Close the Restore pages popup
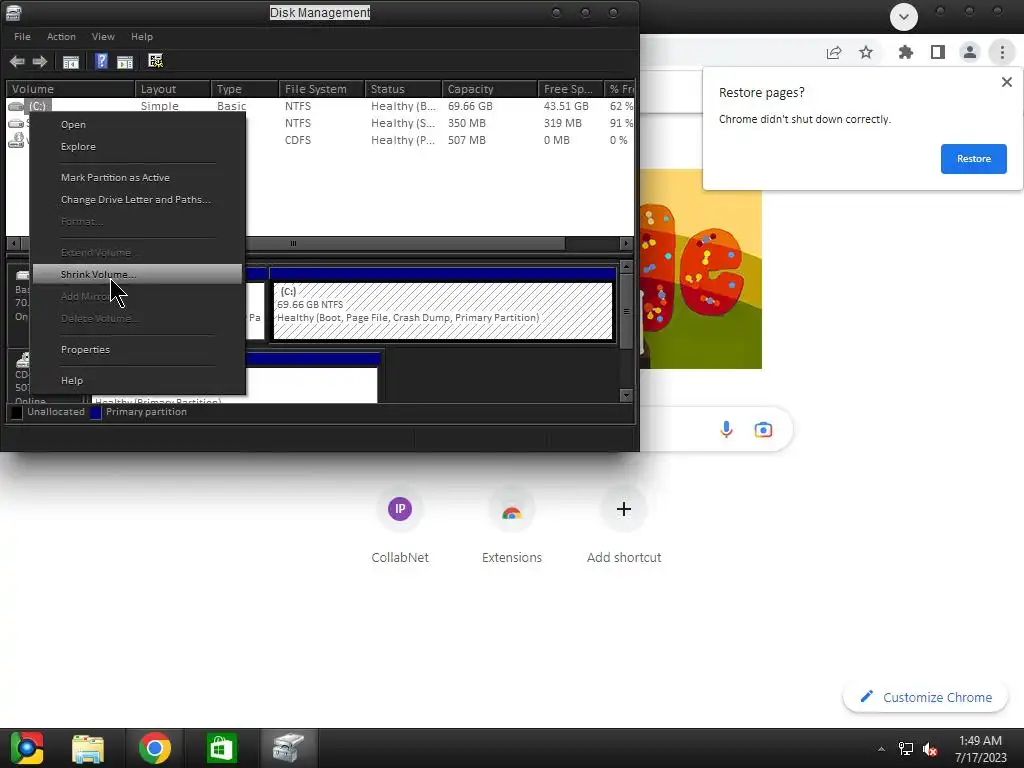The width and height of the screenshot is (1024, 768). (x=1007, y=82)
